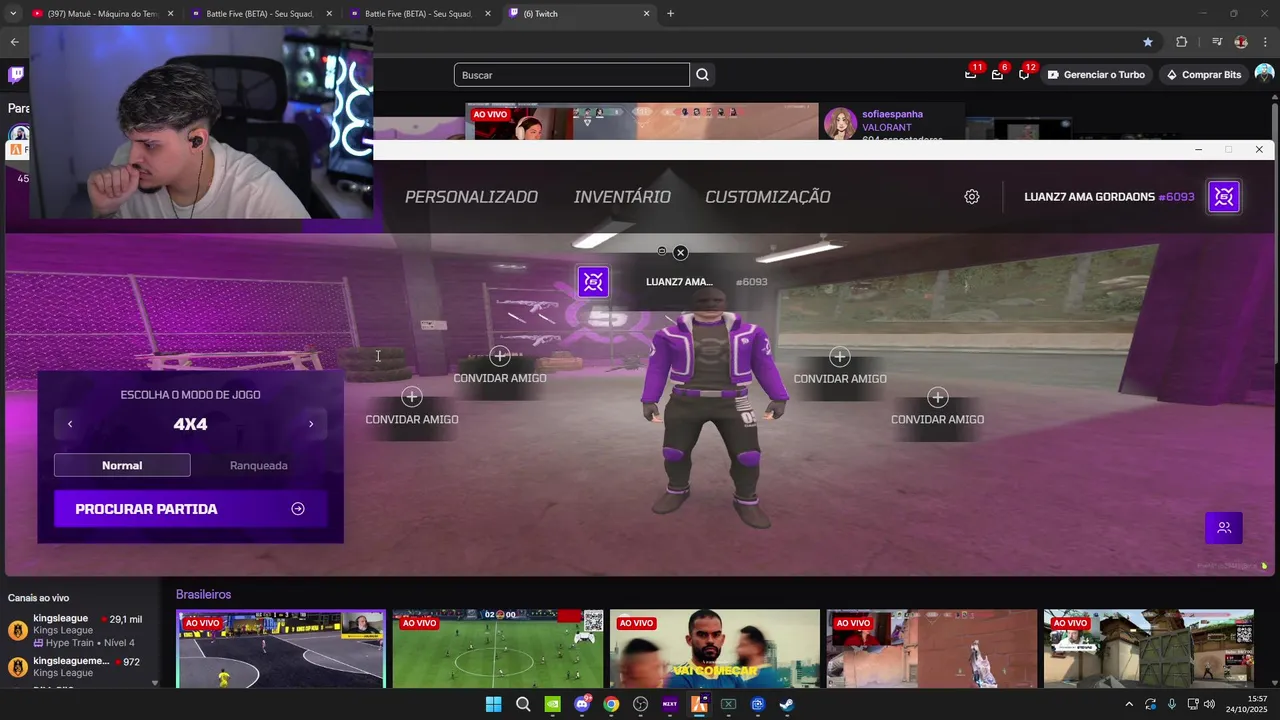
Task: Open Chrome tab search dropdown arrow
Action: [x=13, y=14]
